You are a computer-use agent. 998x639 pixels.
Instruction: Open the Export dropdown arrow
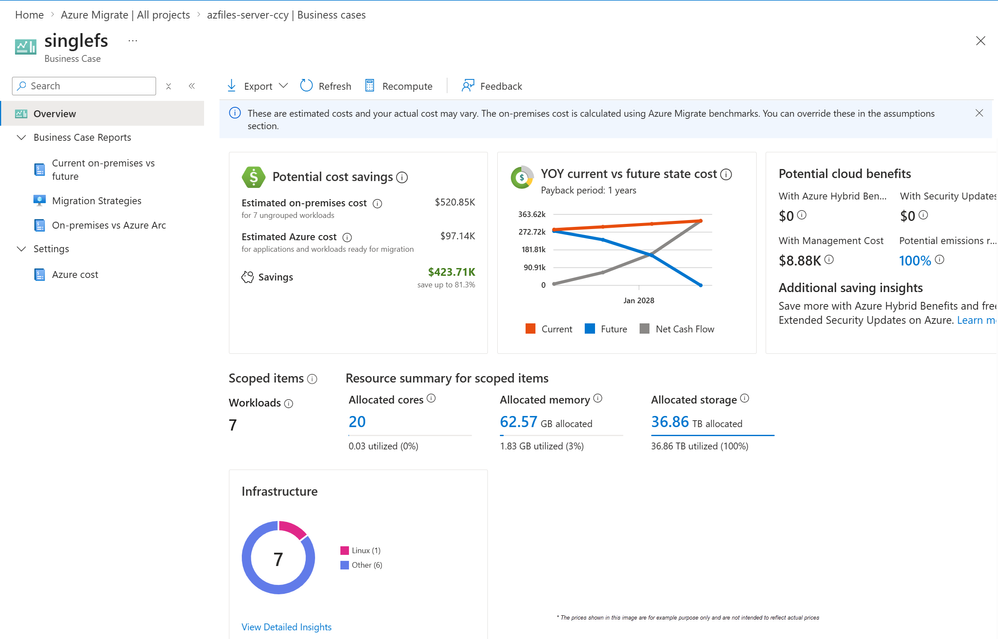click(x=283, y=86)
